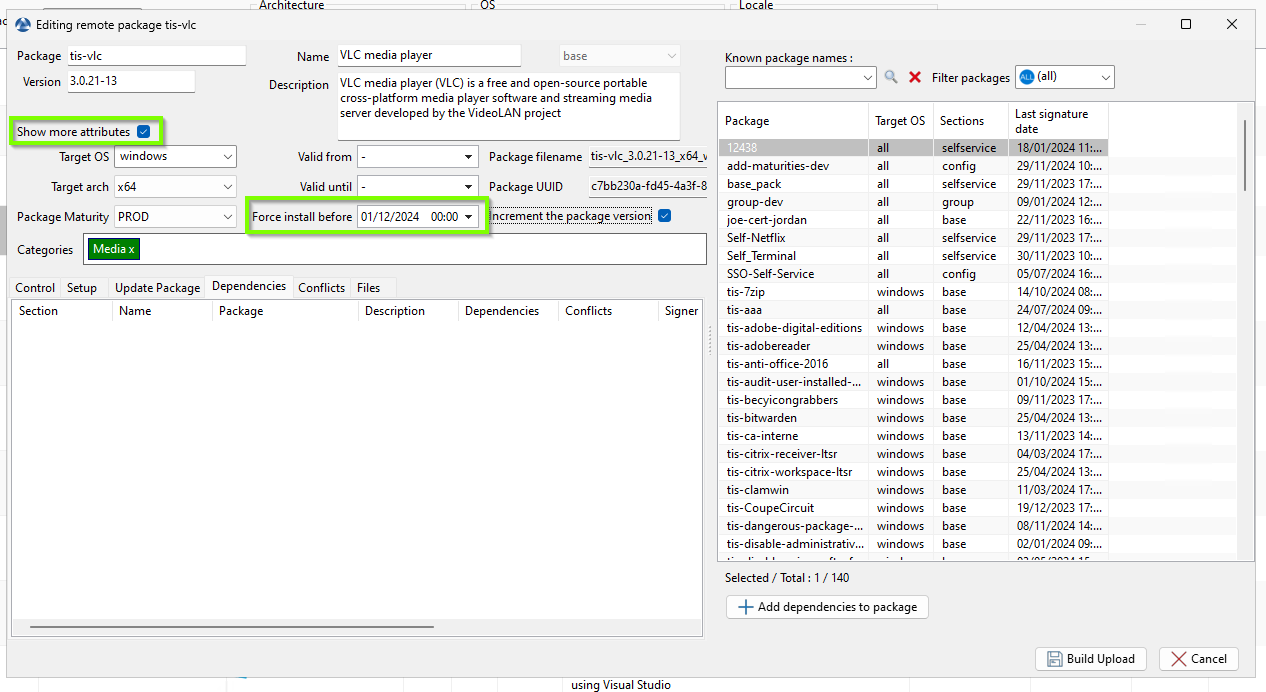Select the joe-cert-jordan package row
1266x692 pixels.
[x=913, y=220]
